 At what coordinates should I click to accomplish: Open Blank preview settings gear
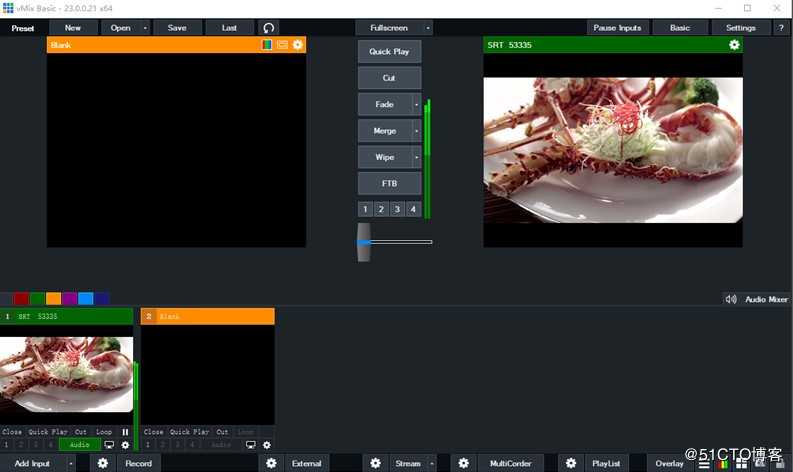point(297,45)
